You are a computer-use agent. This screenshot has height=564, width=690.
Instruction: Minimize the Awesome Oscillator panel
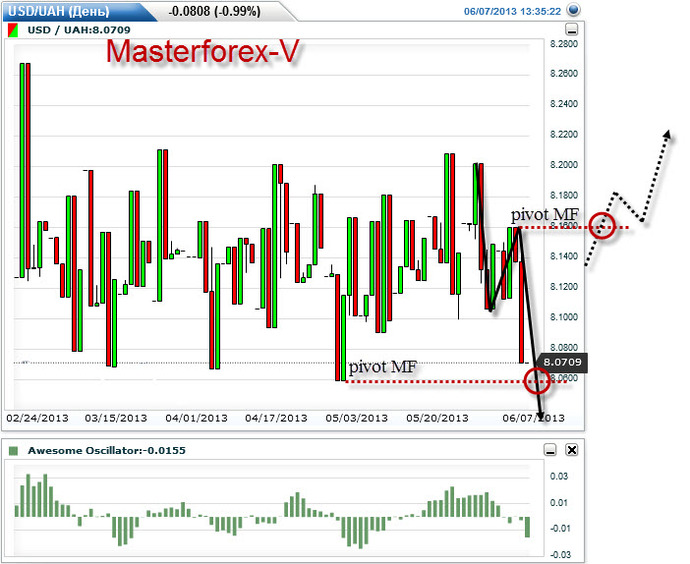click(550, 450)
